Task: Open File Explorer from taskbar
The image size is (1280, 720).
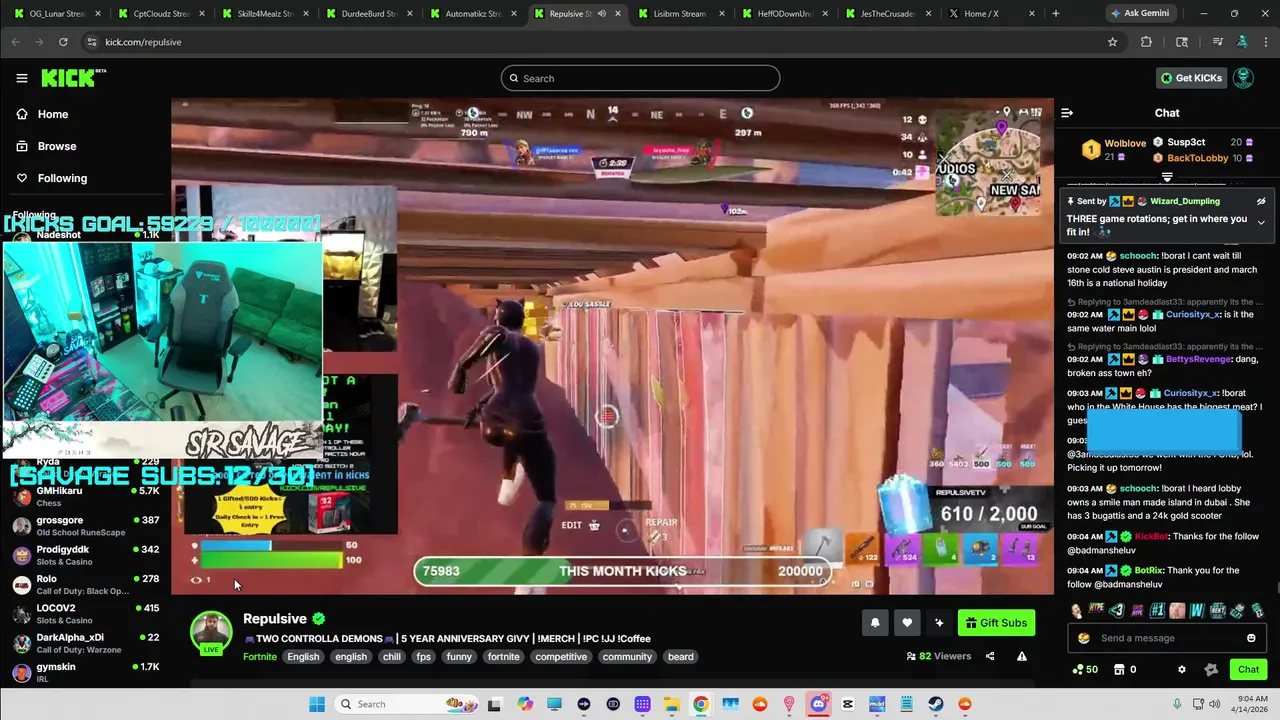Action: coord(672,704)
